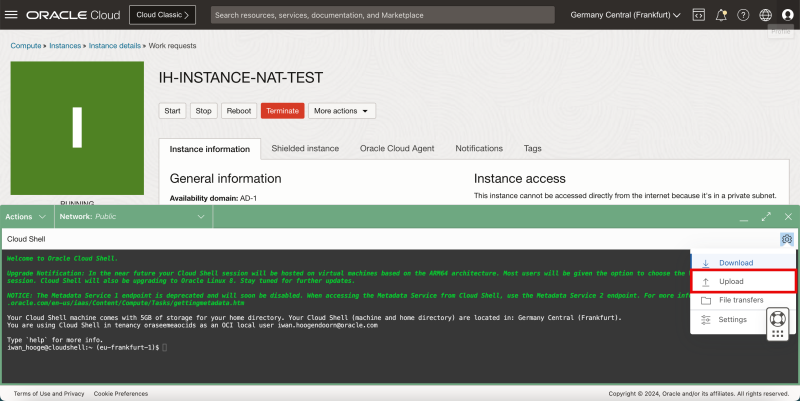Click the Cloud Classic button

pyautogui.click(x=162, y=15)
